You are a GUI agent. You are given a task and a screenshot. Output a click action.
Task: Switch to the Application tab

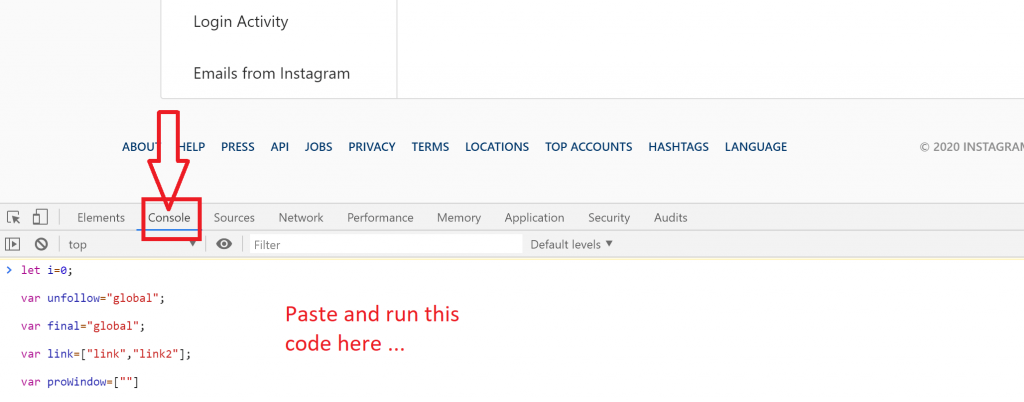(534, 217)
